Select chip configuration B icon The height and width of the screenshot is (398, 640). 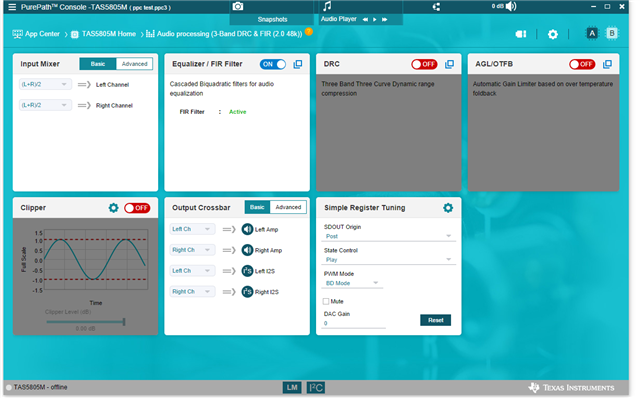[611, 33]
